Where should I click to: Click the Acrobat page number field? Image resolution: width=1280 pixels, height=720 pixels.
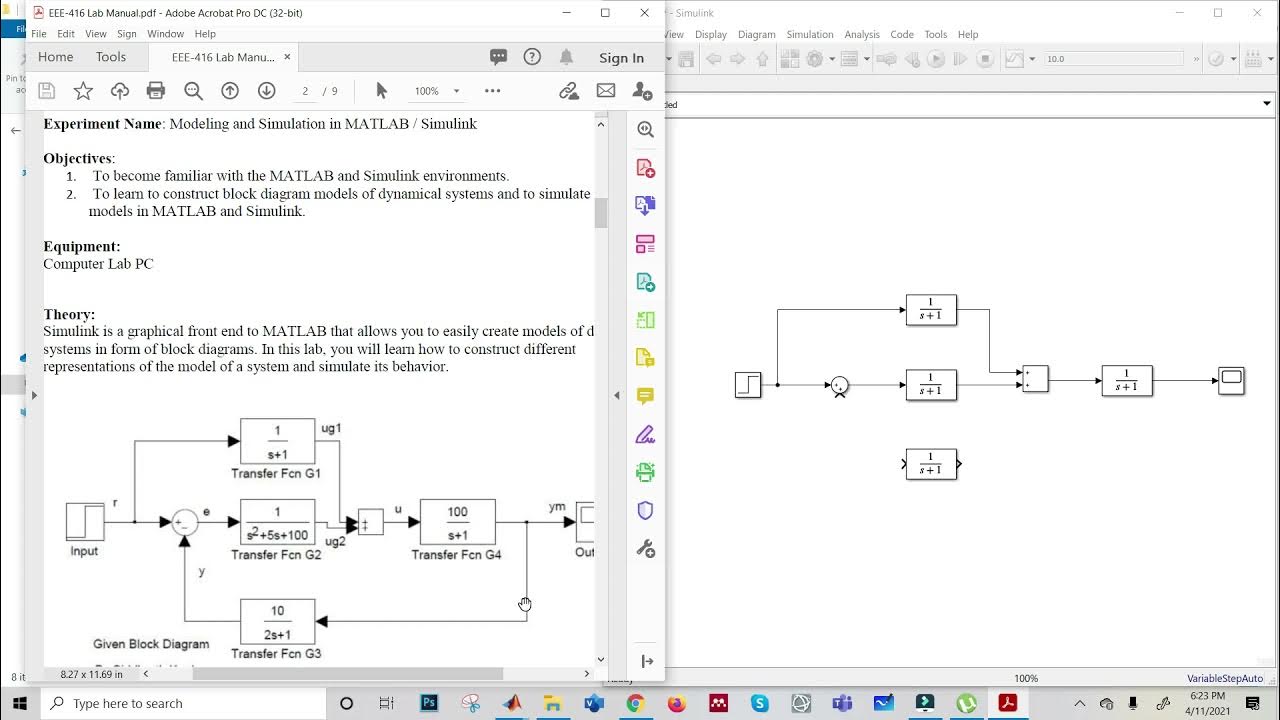click(305, 91)
